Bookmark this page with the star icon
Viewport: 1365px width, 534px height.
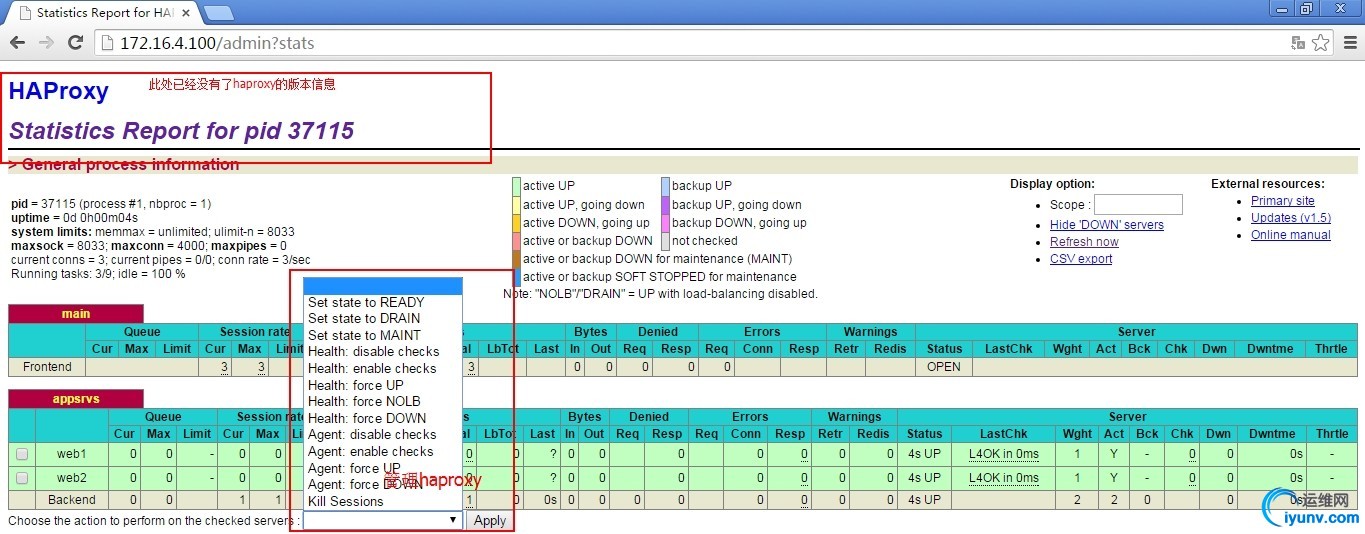(1321, 43)
